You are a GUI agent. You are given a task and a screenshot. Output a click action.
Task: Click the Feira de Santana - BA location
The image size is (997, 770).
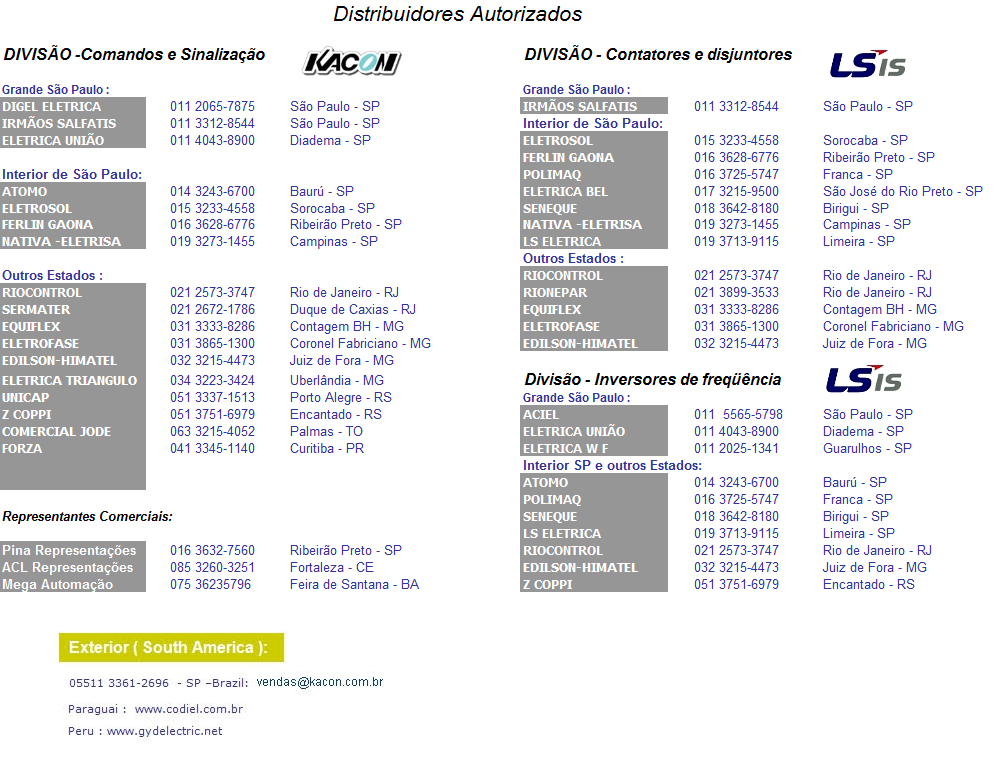pos(355,584)
